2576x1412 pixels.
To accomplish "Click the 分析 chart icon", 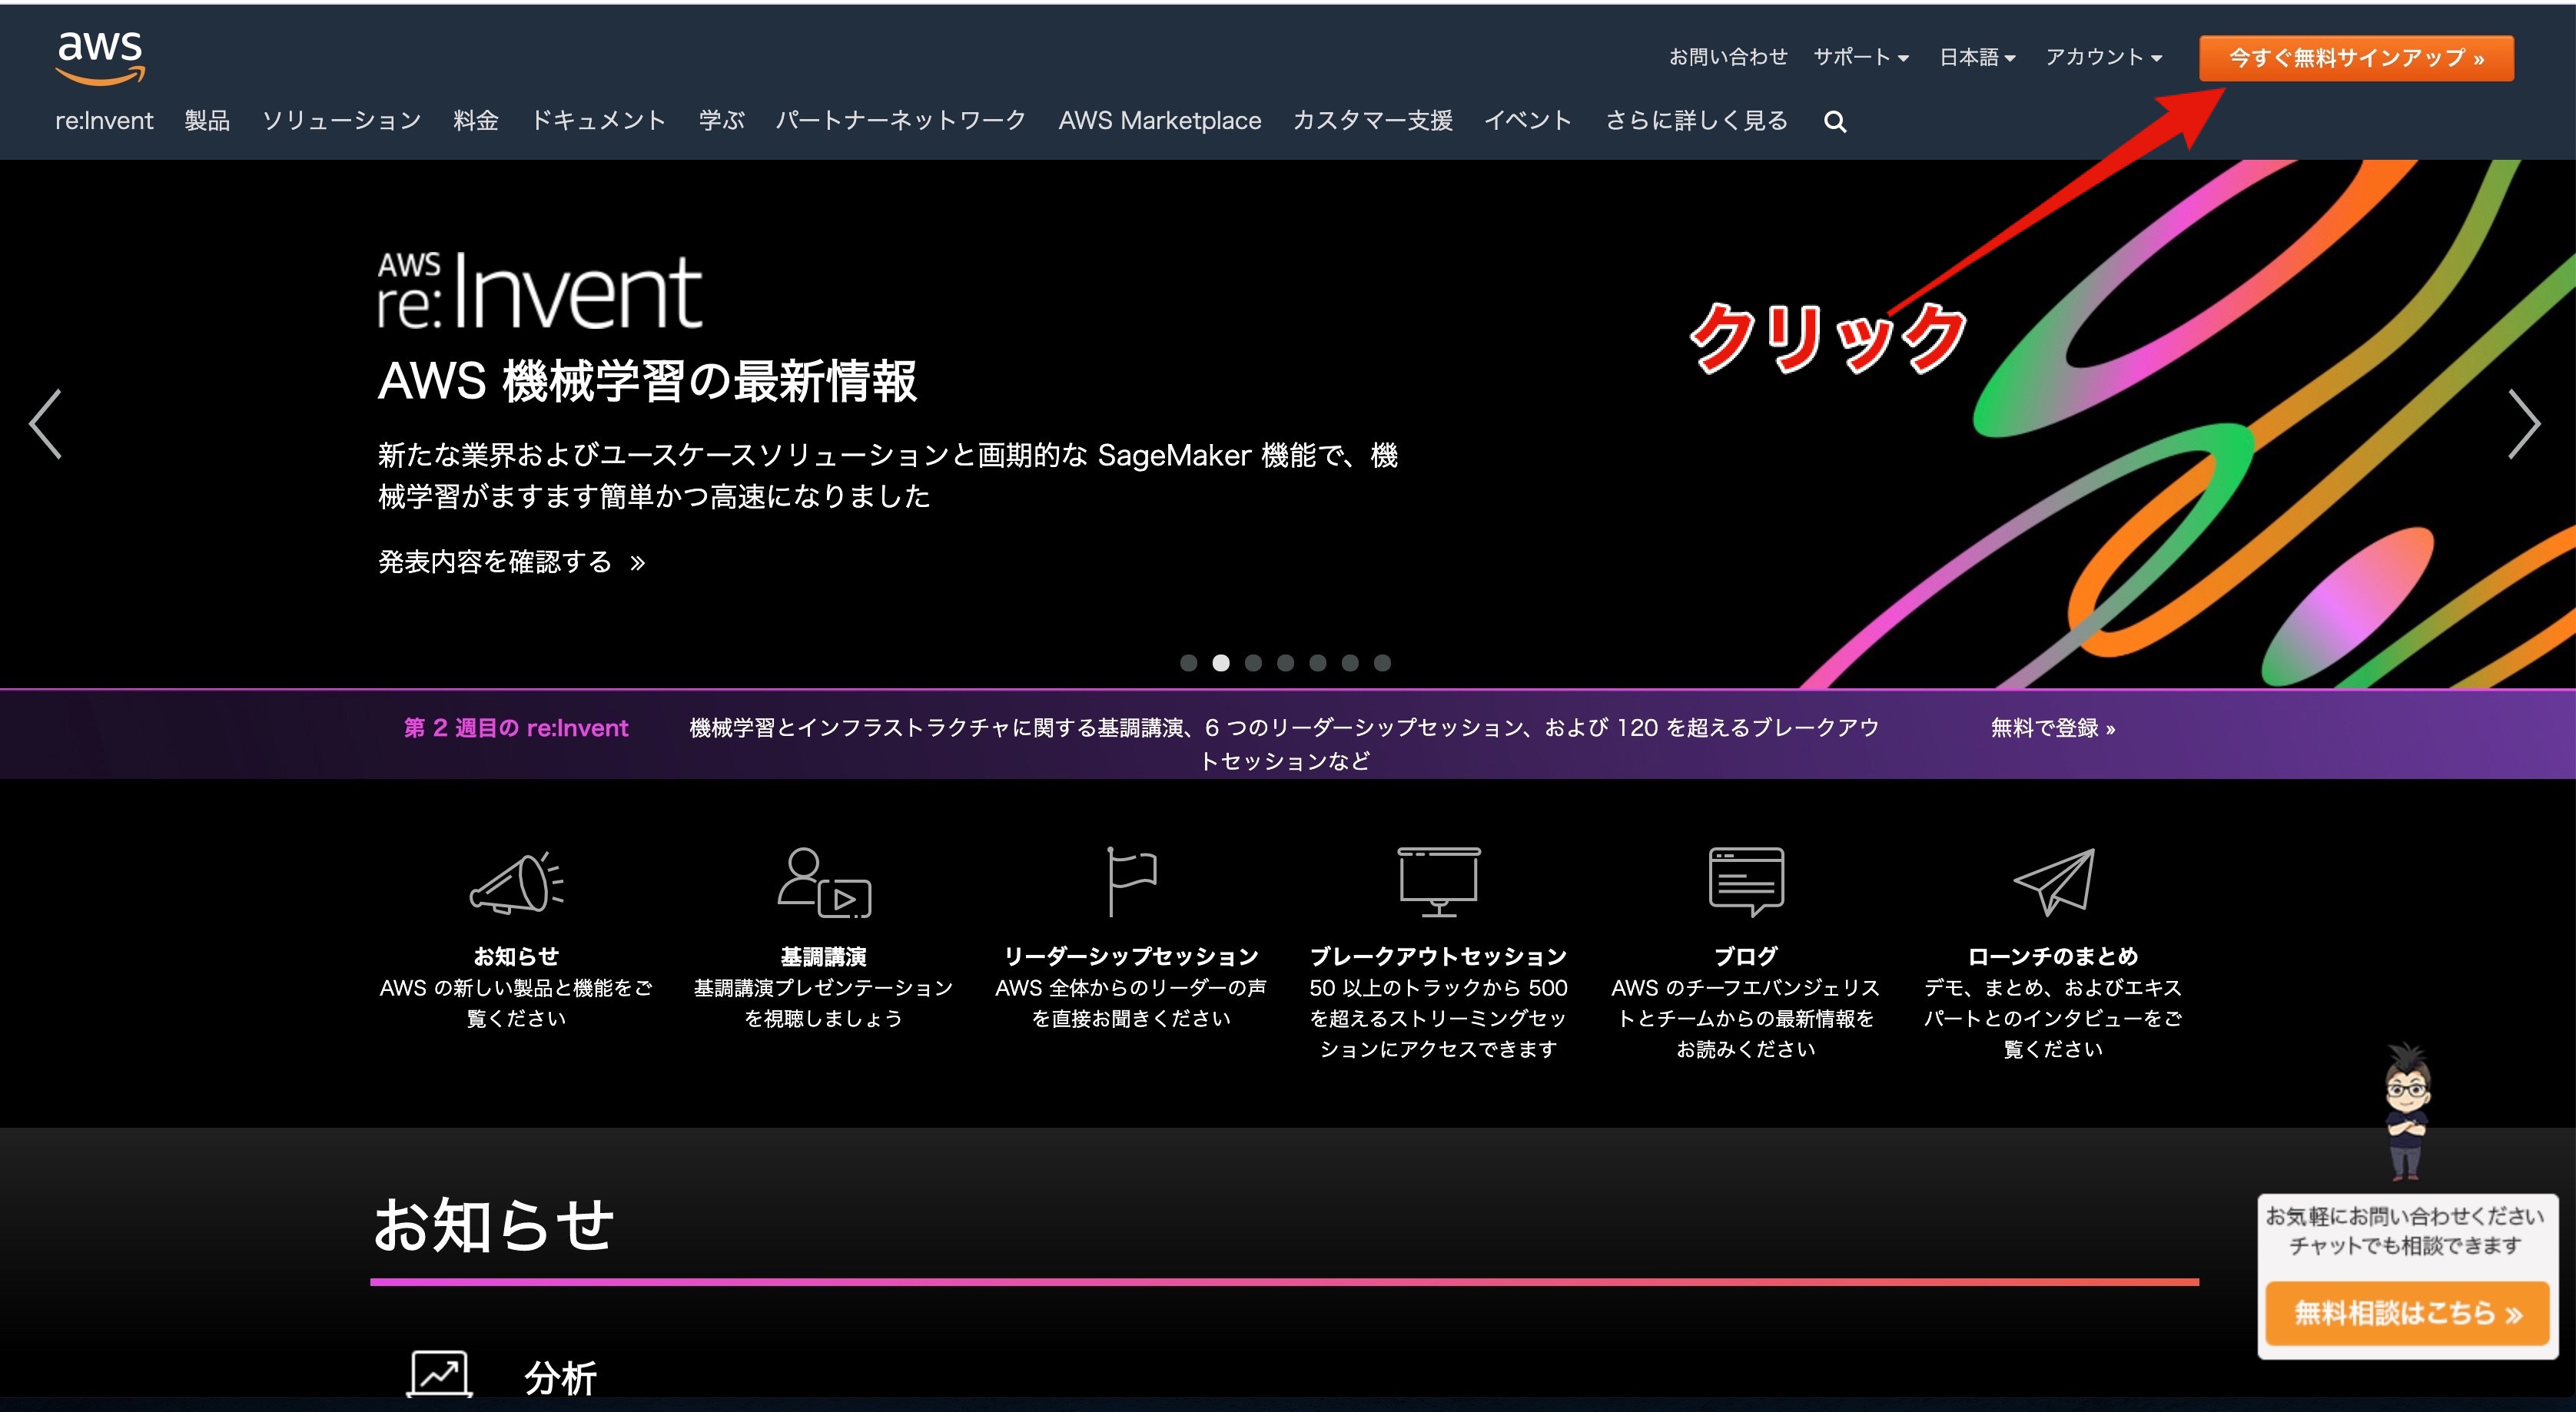I will [x=440, y=1374].
